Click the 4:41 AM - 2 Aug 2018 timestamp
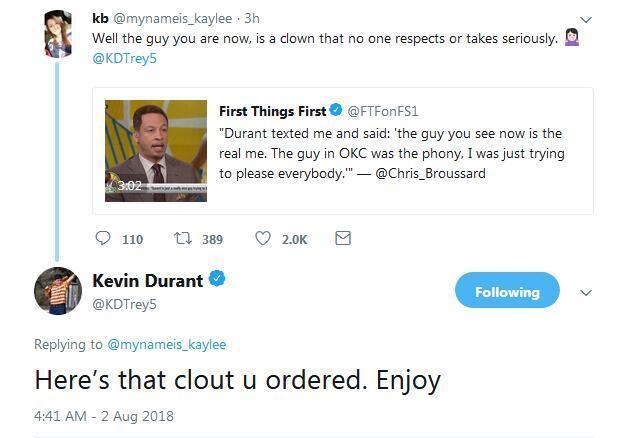This screenshot has width=624, height=438. [104, 415]
